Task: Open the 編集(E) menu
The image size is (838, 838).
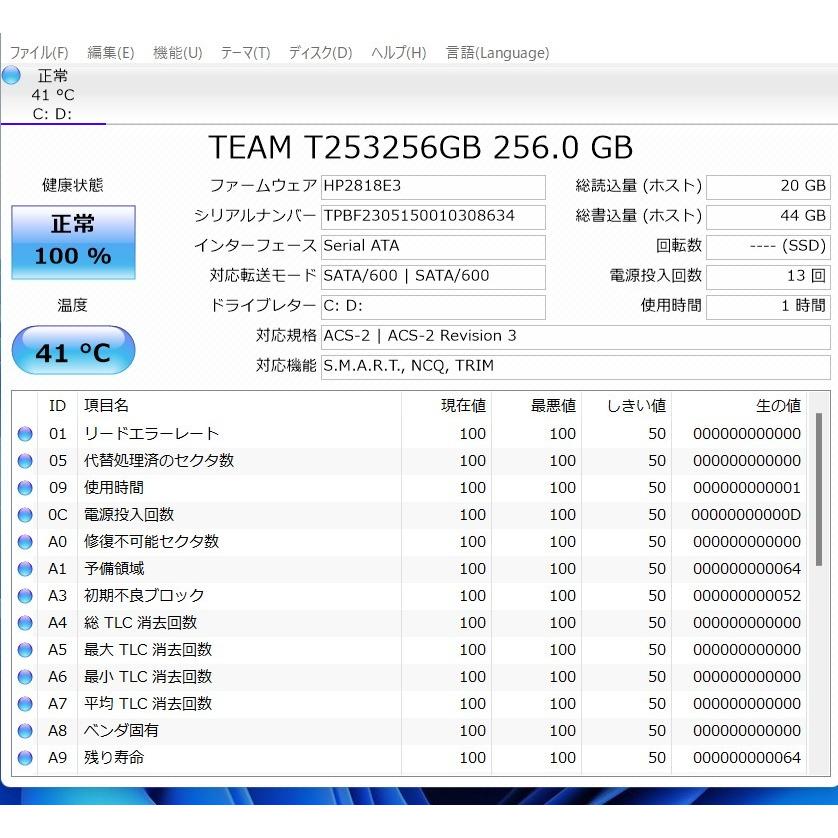Action: pos(110,53)
